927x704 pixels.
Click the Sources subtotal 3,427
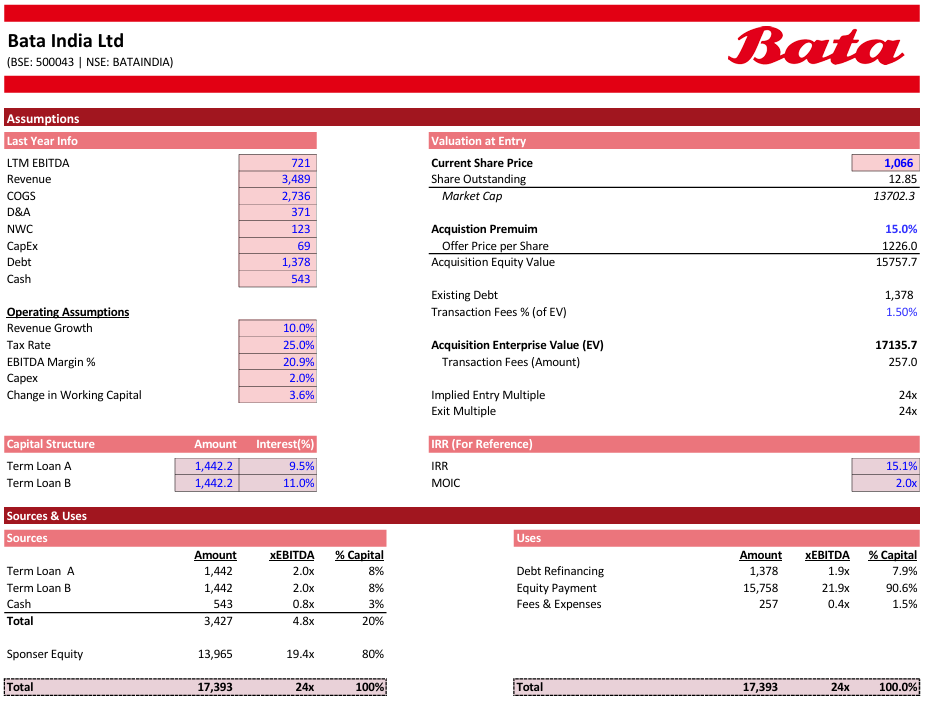click(x=218, y=621)
